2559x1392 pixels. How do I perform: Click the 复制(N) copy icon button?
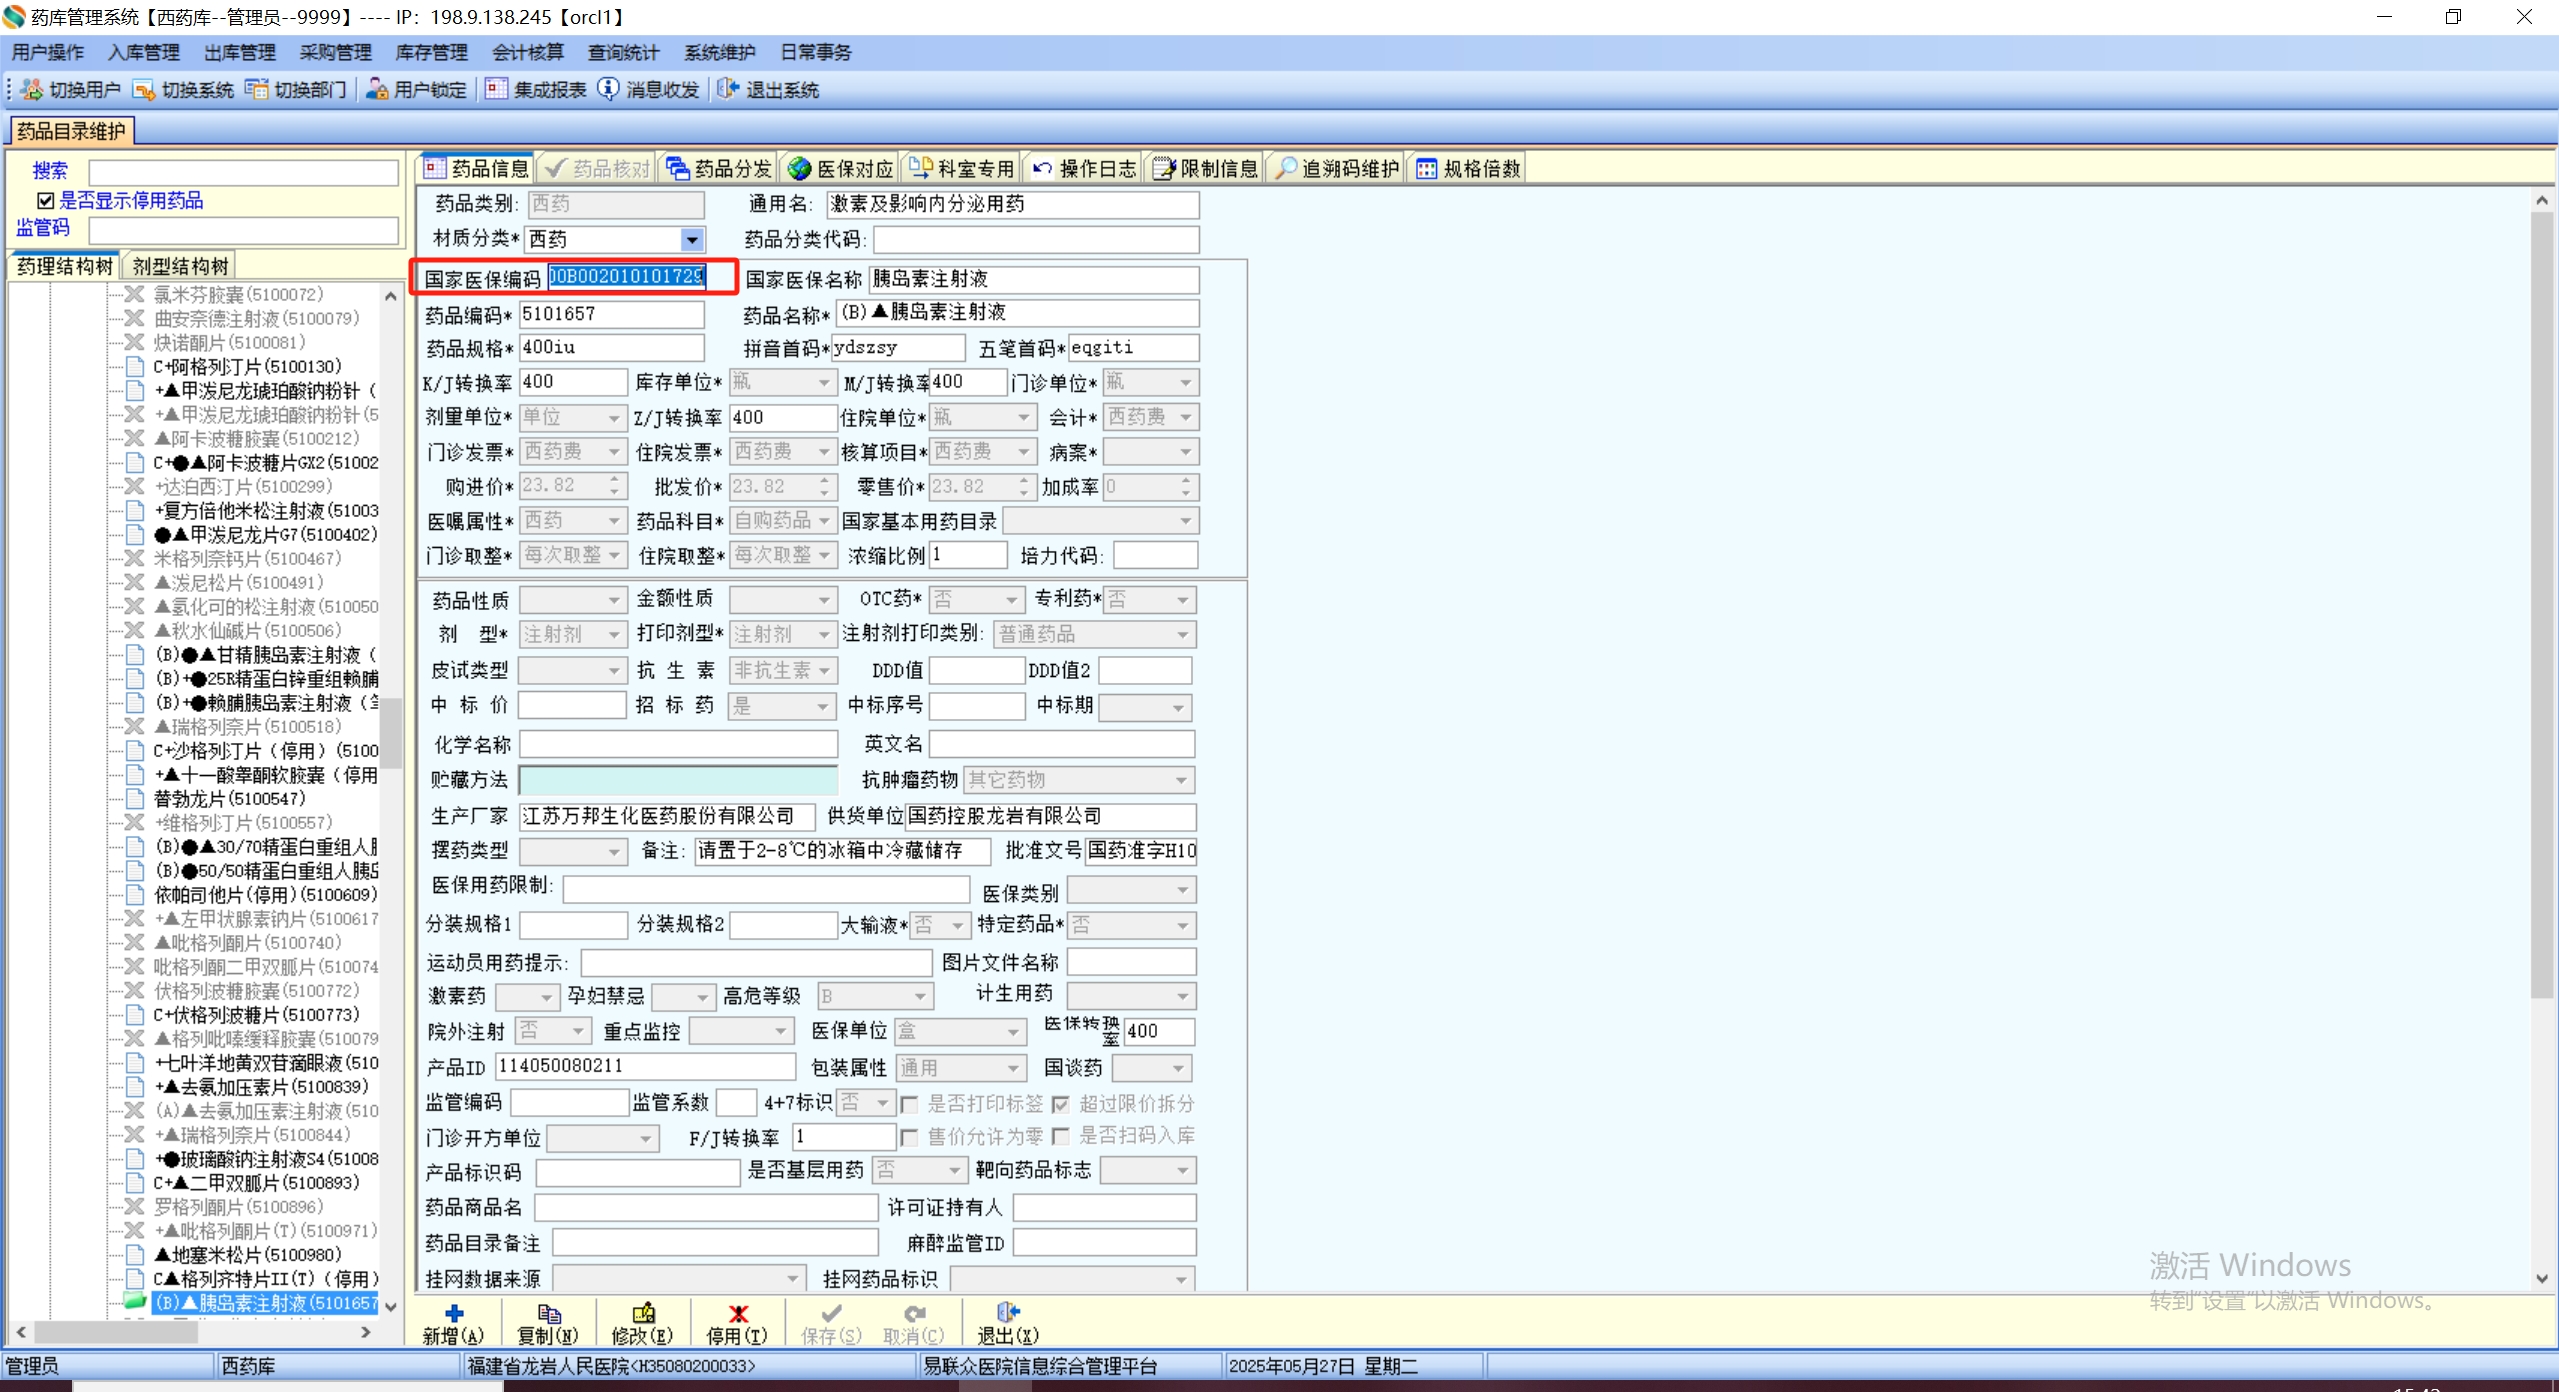[x=548, y=1313]
